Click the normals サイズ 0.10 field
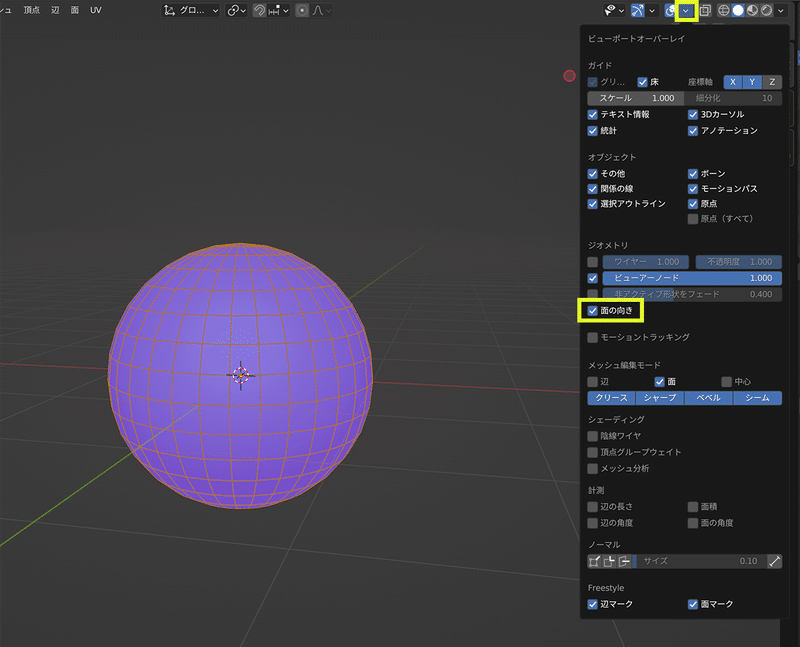800x647 pixels. click(699, 561)
